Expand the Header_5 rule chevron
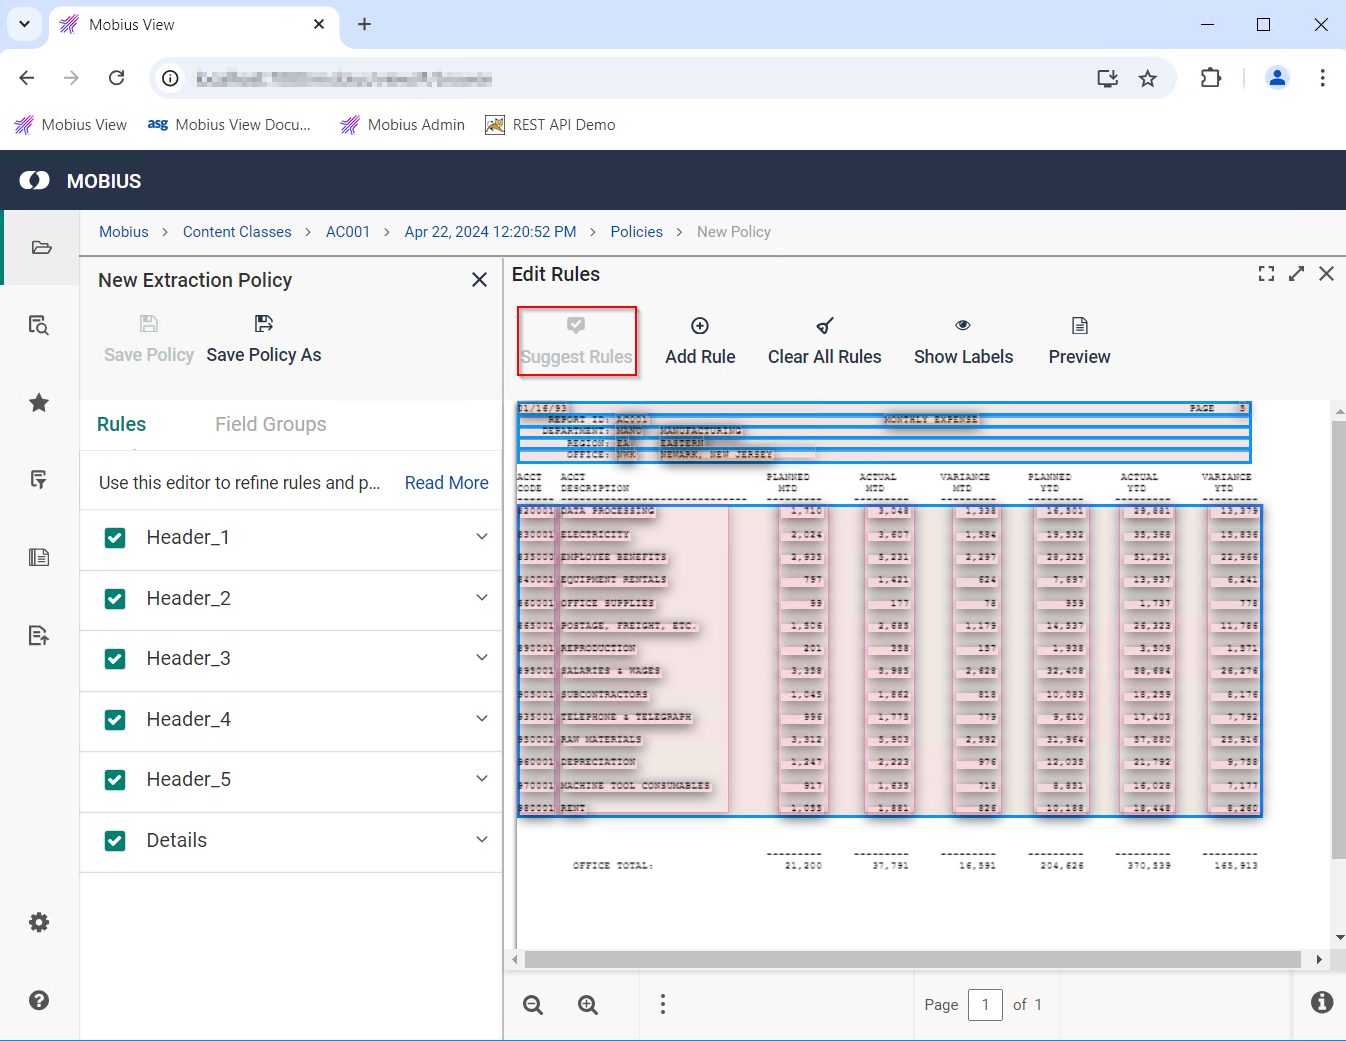This screenshot has height=1041, width=1346. (482, 779)
